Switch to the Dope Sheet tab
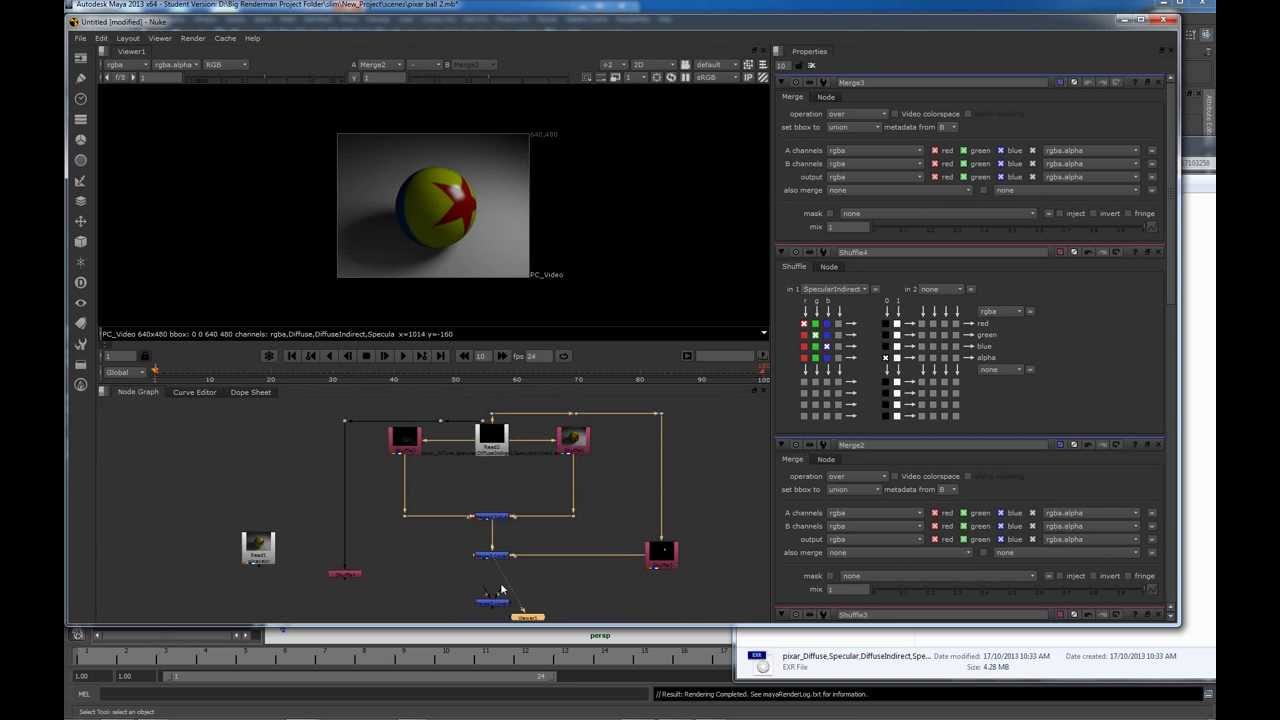Screen dimensions: 1280x720 (250, 392)
